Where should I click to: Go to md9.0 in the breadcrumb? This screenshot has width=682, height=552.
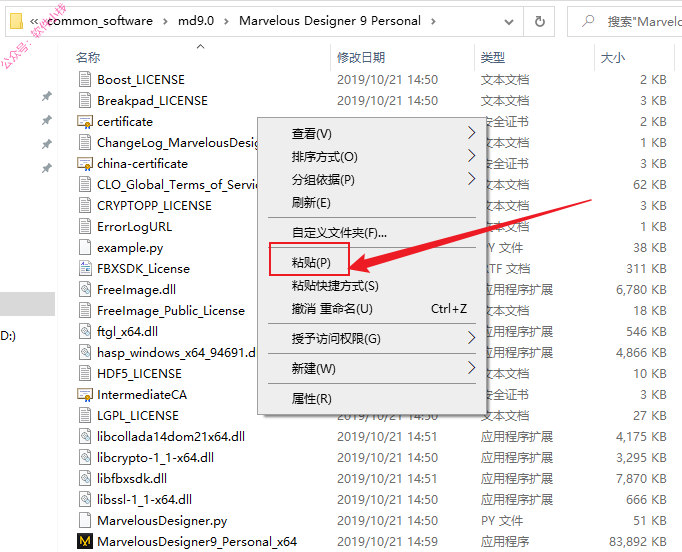coord(196,21)
